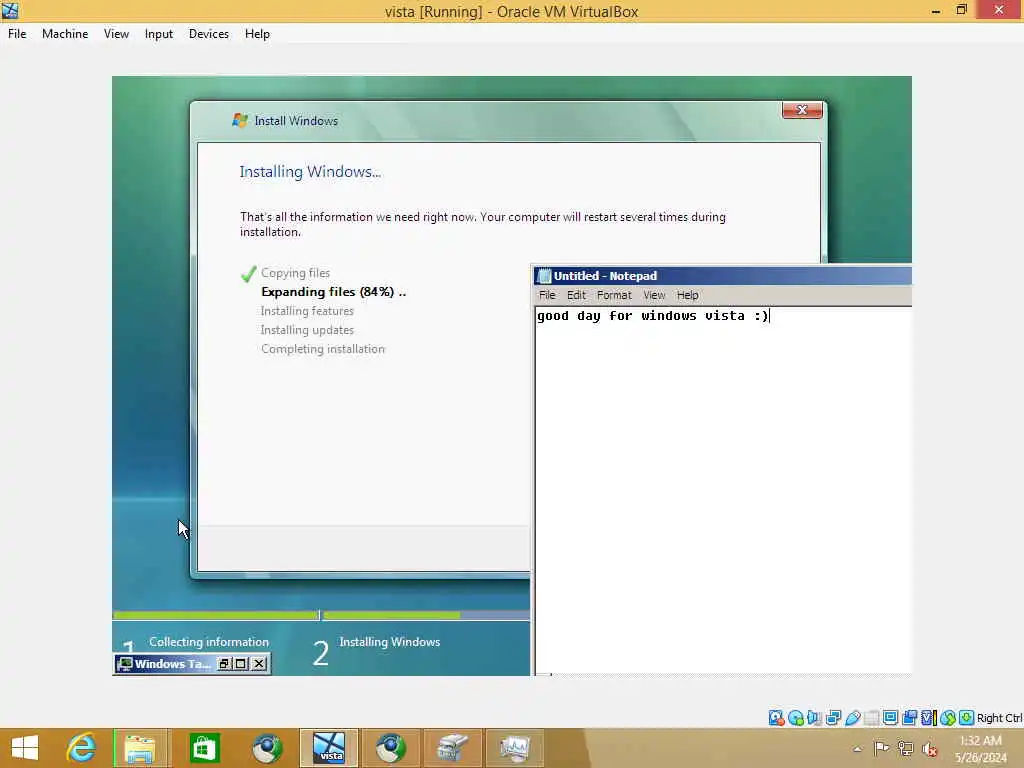Open Notepad View menu
Screen dimensions: 1024x768
[x=654, y=295]
